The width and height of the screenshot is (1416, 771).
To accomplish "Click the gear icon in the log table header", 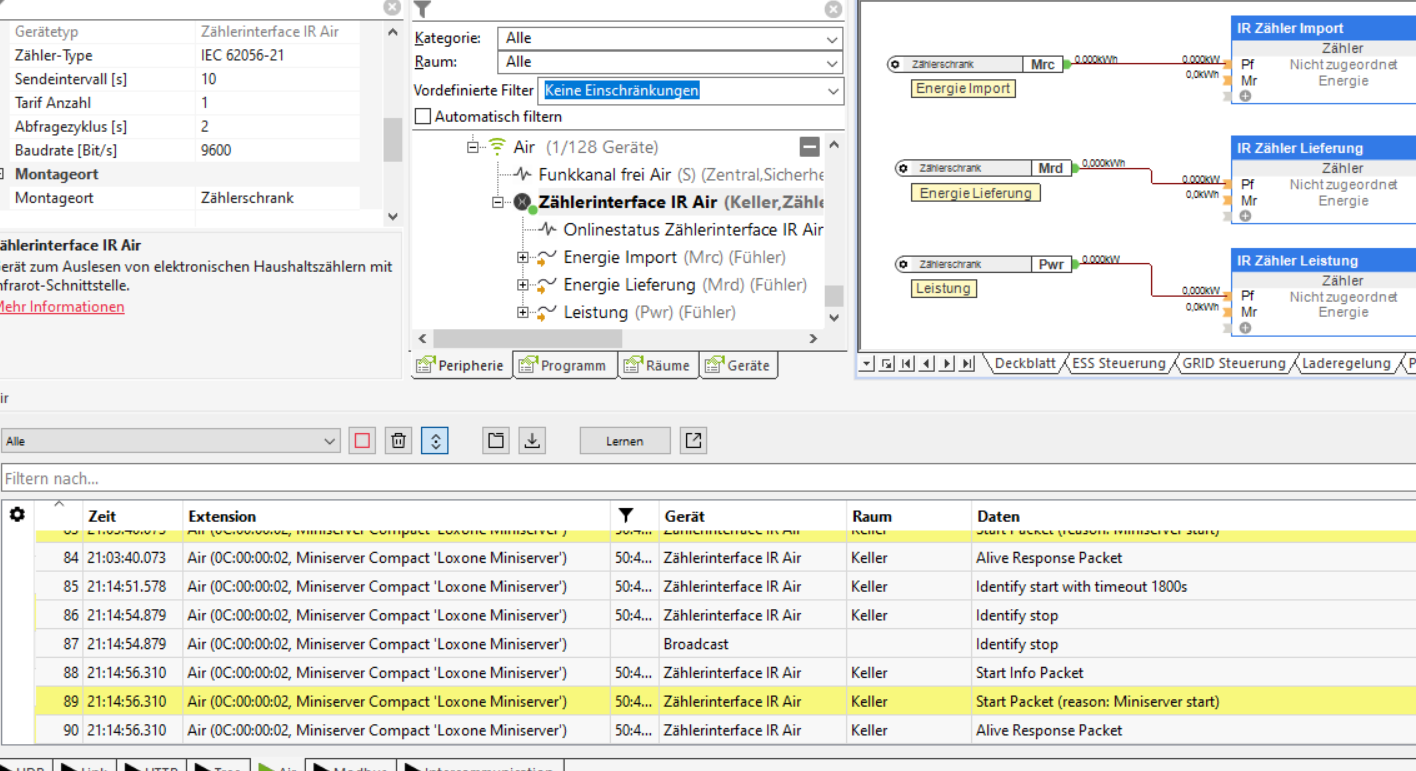I will 17,515.
